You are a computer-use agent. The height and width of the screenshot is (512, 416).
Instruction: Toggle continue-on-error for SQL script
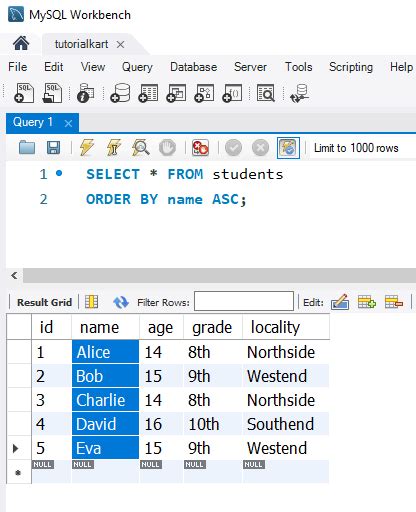[200, 147]
